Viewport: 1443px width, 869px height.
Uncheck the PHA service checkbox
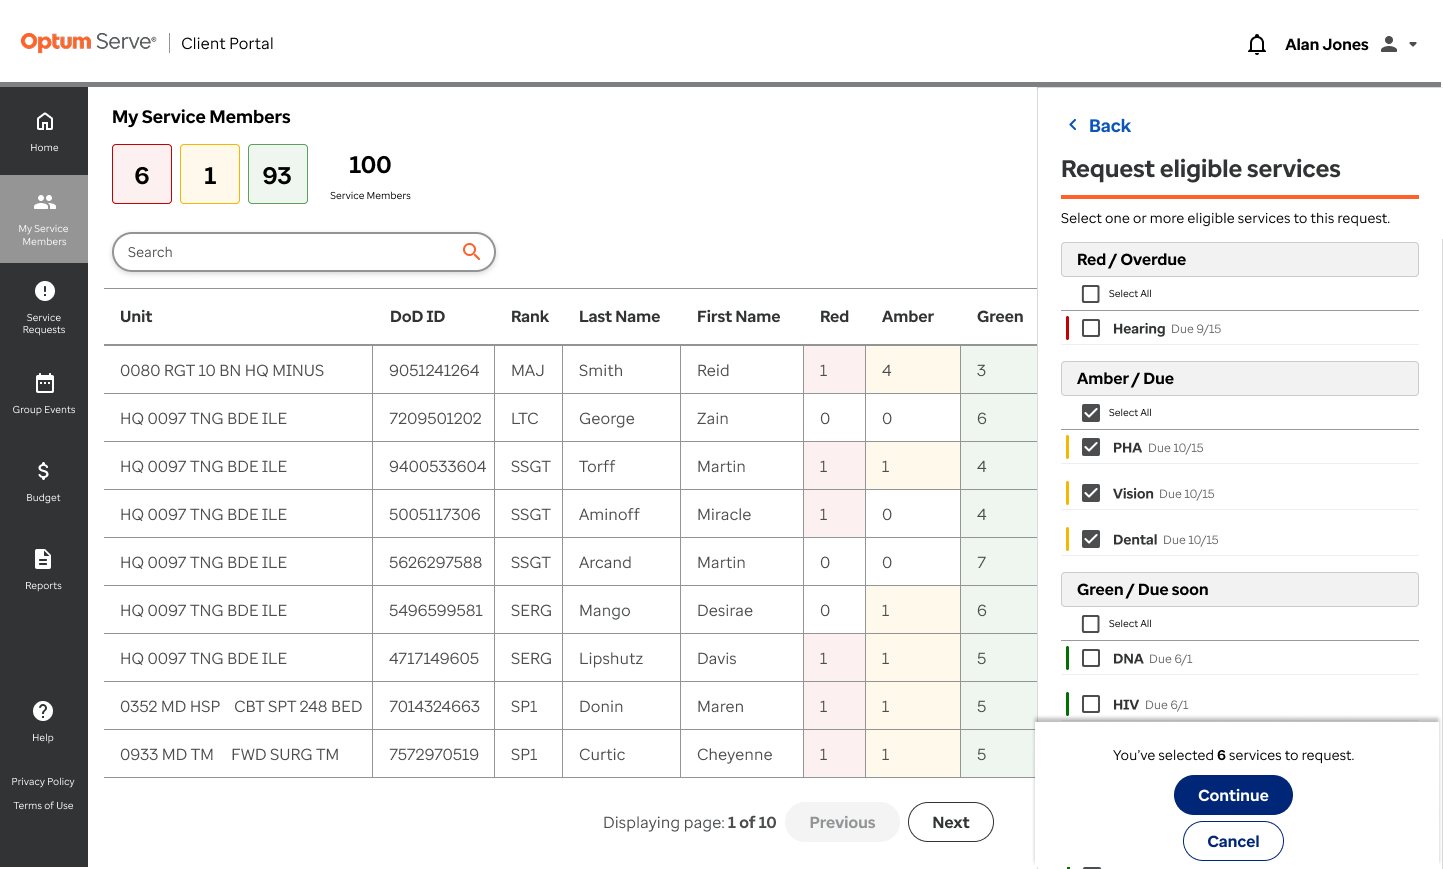pos(1091,447)
